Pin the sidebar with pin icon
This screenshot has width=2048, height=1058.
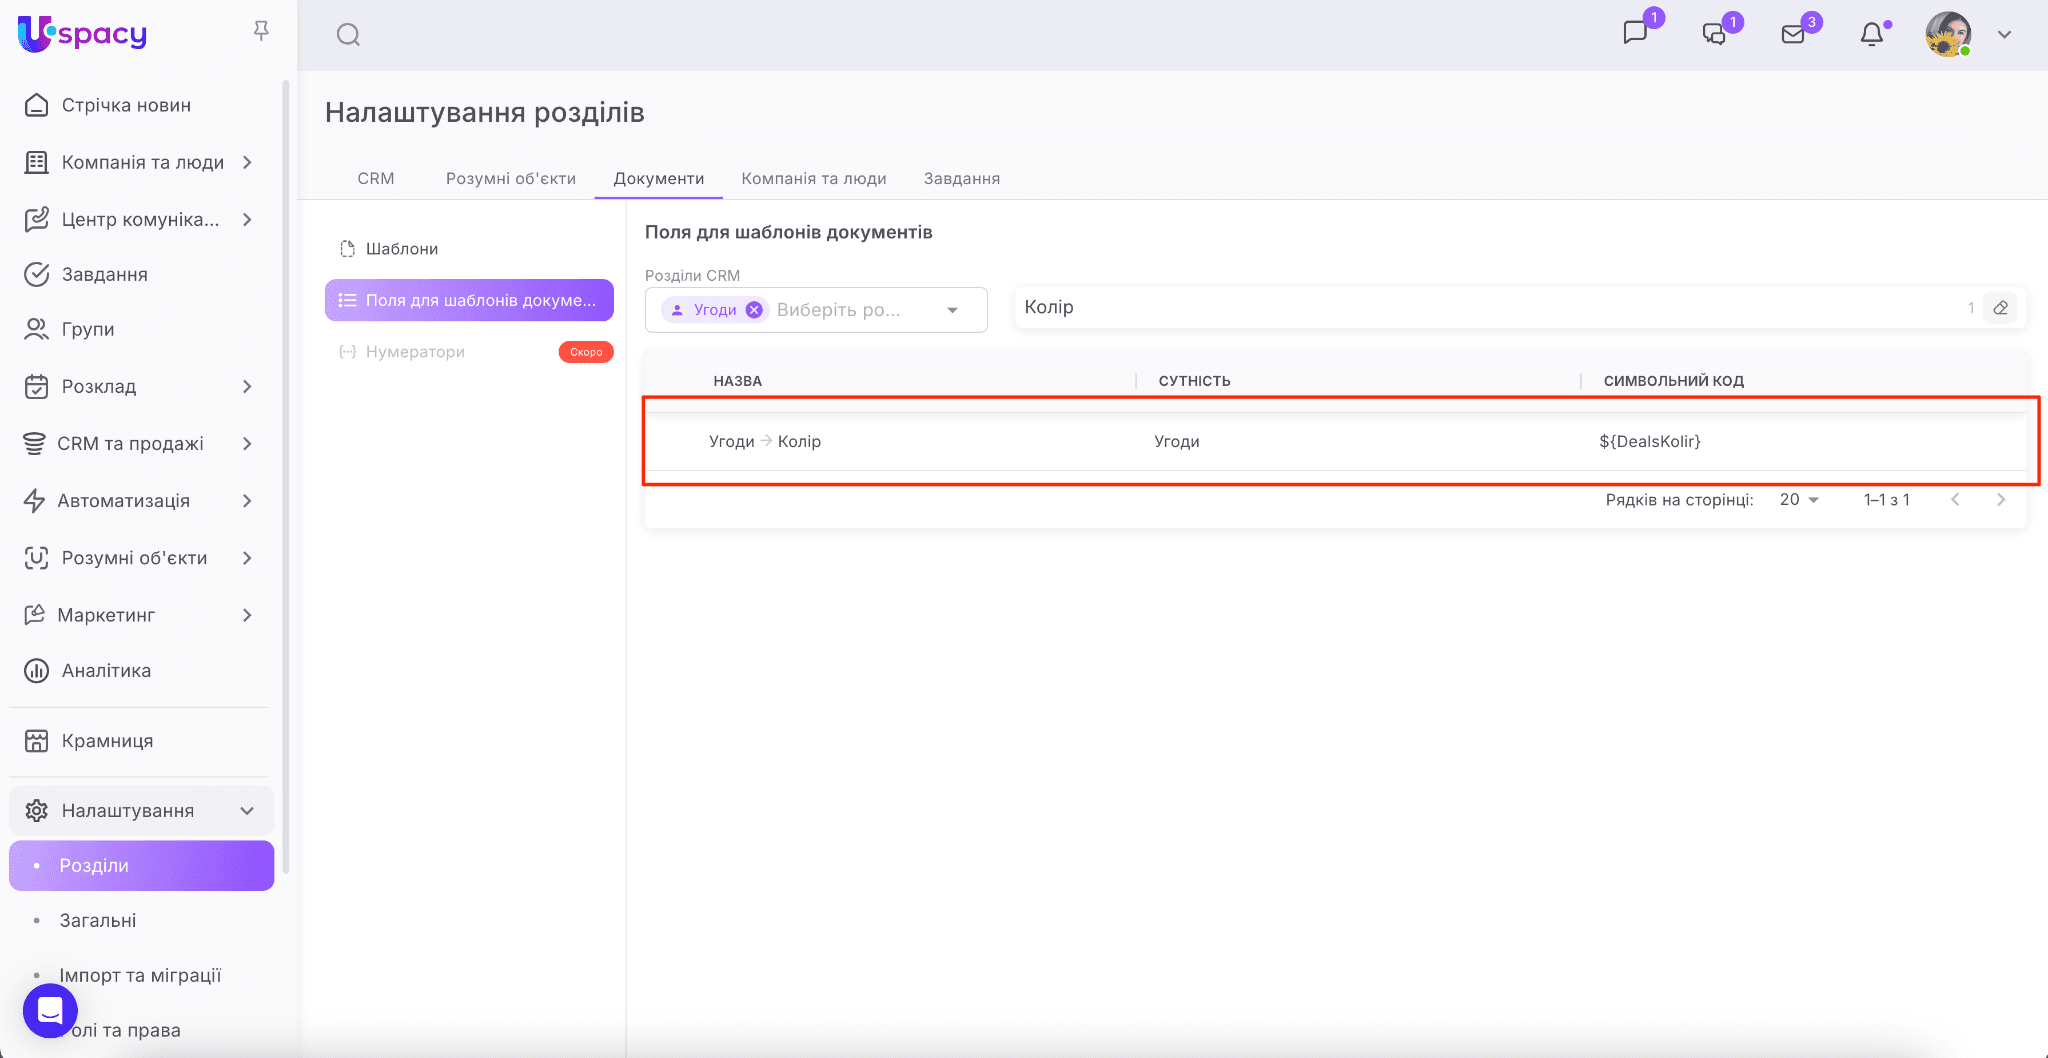click(261, 31)
